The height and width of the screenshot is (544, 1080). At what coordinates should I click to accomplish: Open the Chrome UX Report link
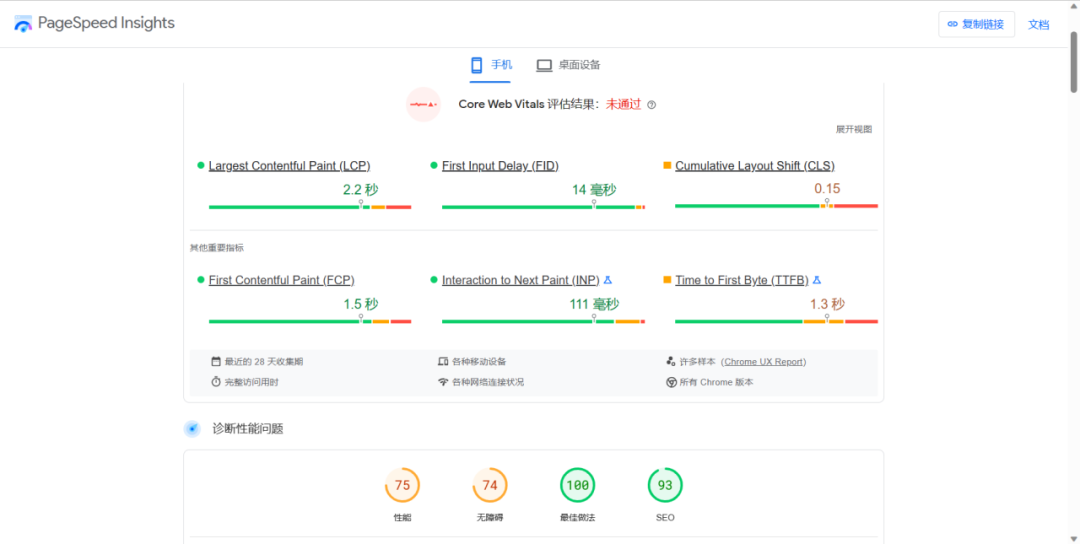coord(763,362)
